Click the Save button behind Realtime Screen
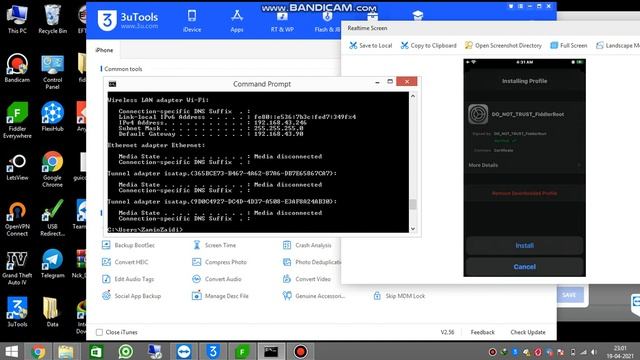Screen dimensions: 640x360 (x=569, y=295)
